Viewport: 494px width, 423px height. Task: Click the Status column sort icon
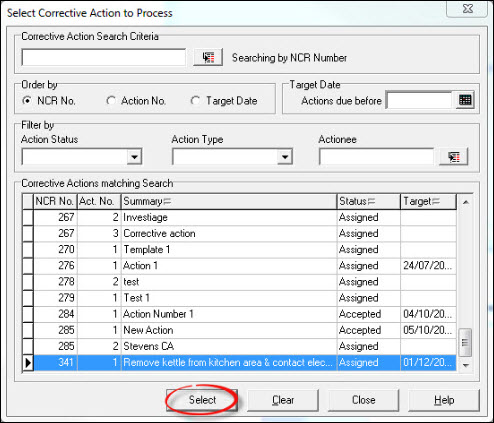(x=371, y=201)
